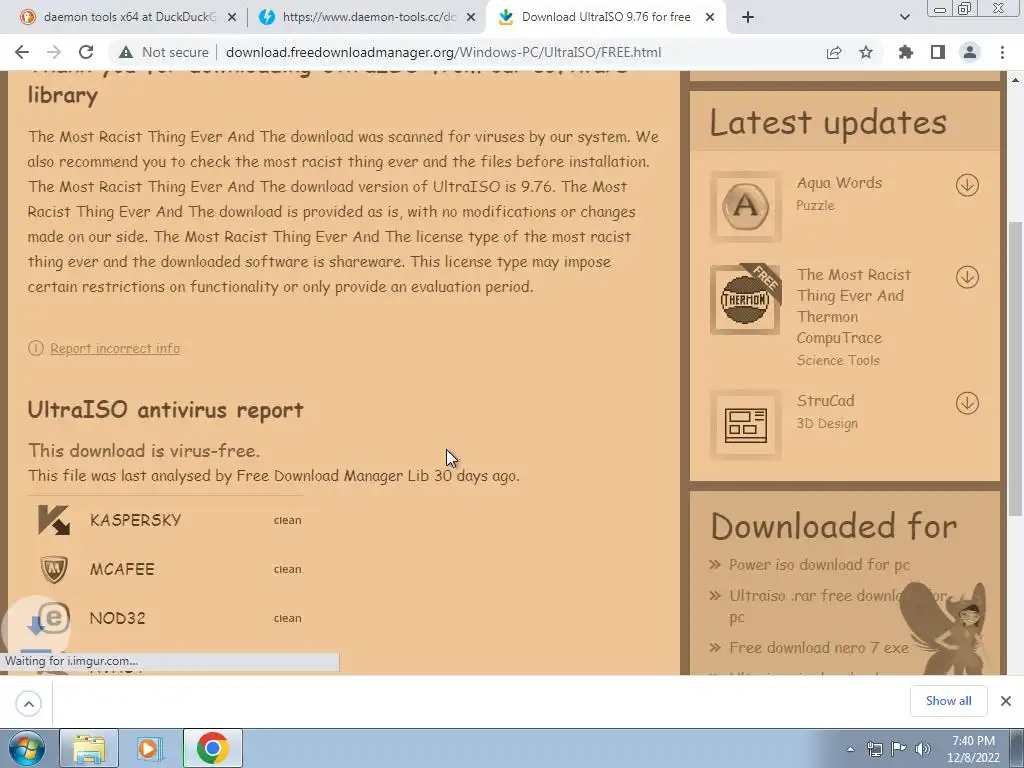Open the Windows Start button

coord(26,748)
